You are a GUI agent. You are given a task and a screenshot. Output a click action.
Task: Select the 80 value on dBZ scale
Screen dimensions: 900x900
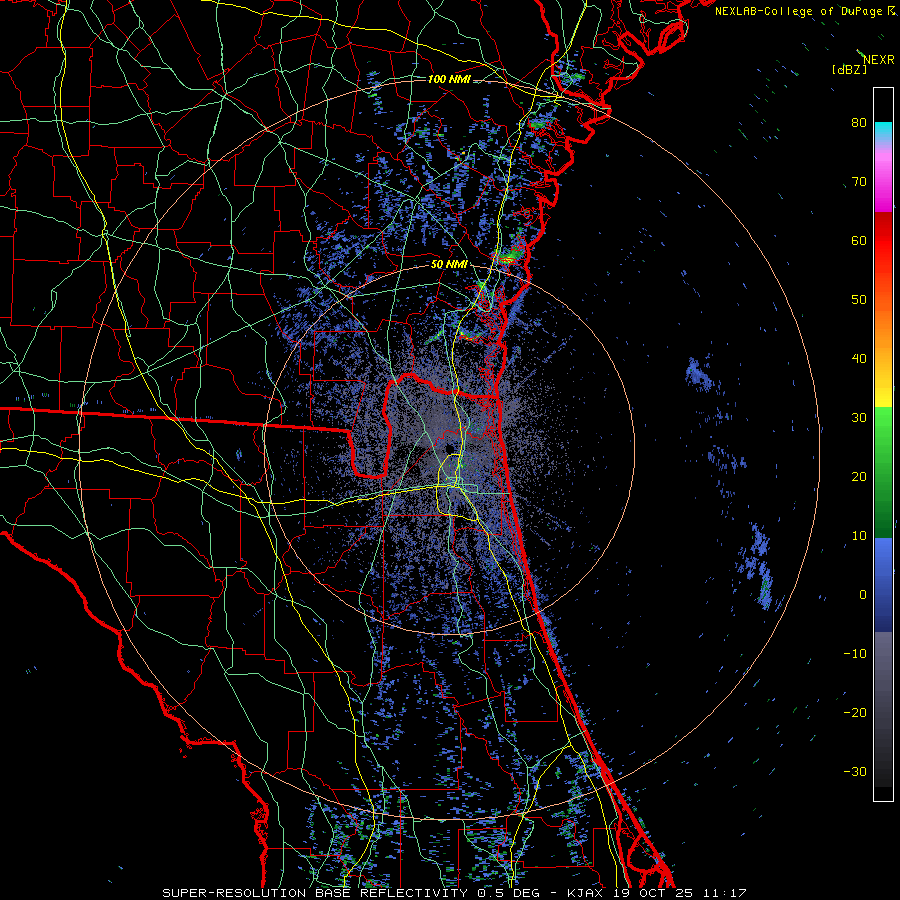click(x=859, y=122)
